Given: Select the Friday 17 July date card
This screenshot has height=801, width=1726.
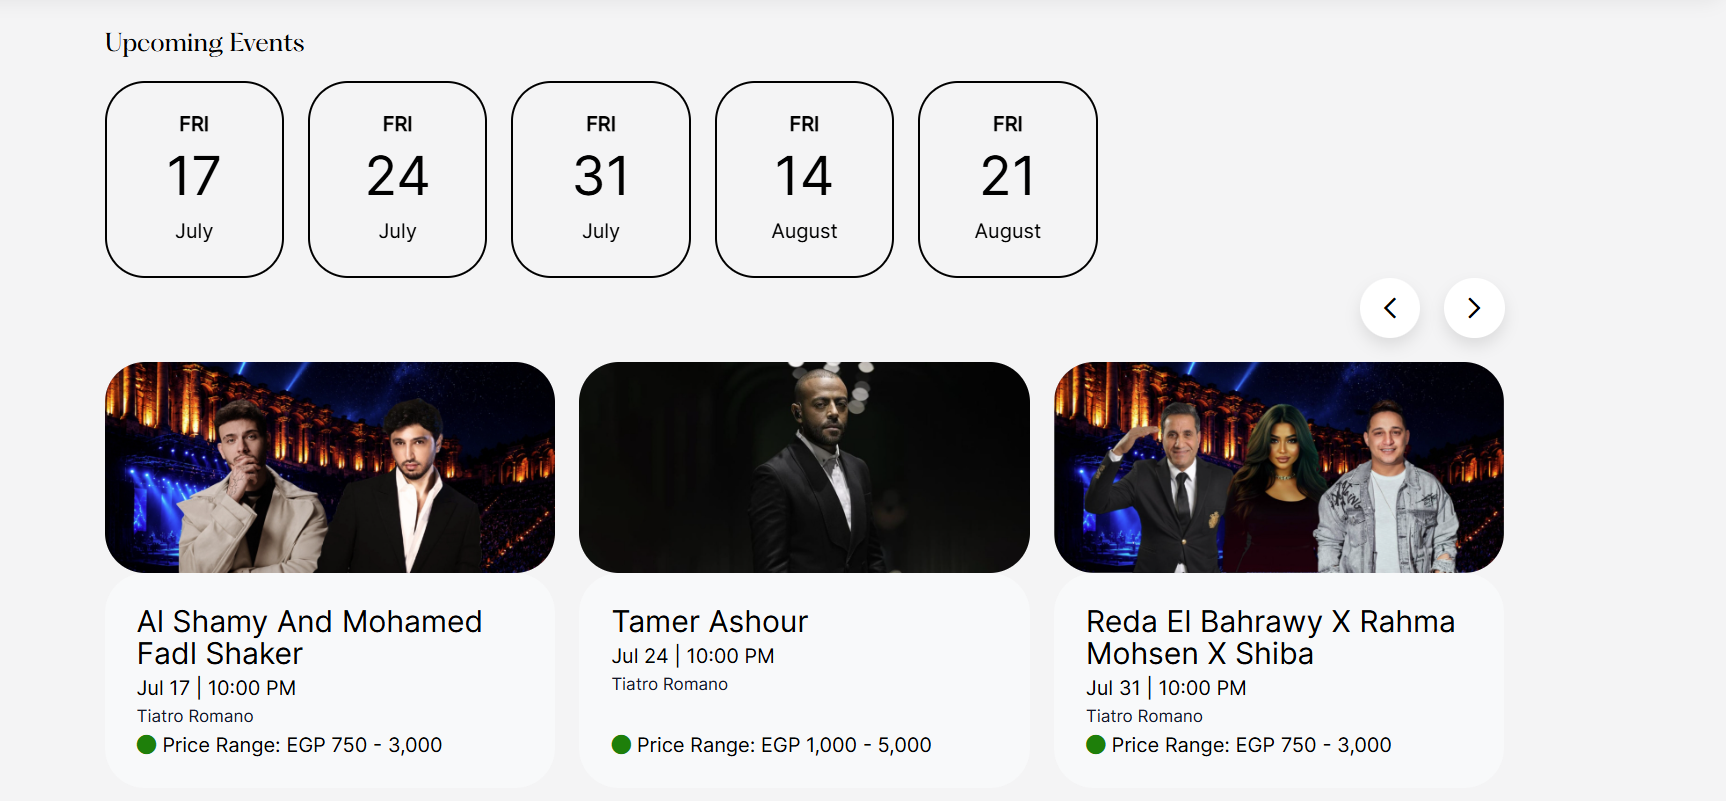Looking at the screenshot, I should pyautogui.click(x=194, y=179).
